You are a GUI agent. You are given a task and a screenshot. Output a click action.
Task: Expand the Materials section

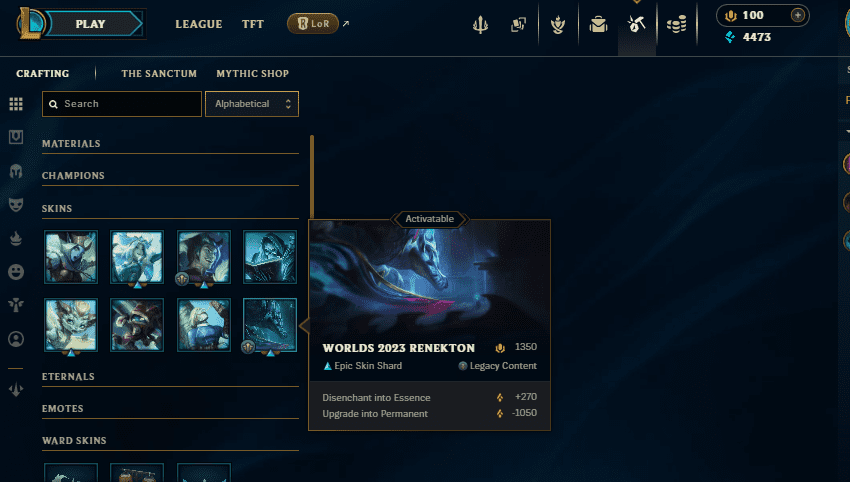point(170,144)
